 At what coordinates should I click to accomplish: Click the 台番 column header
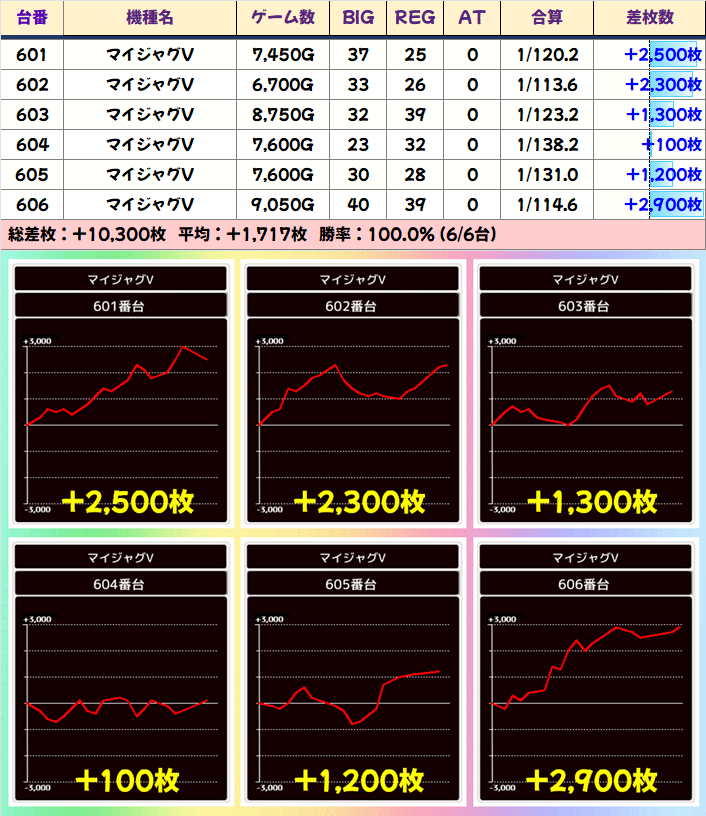click(32, 18)
